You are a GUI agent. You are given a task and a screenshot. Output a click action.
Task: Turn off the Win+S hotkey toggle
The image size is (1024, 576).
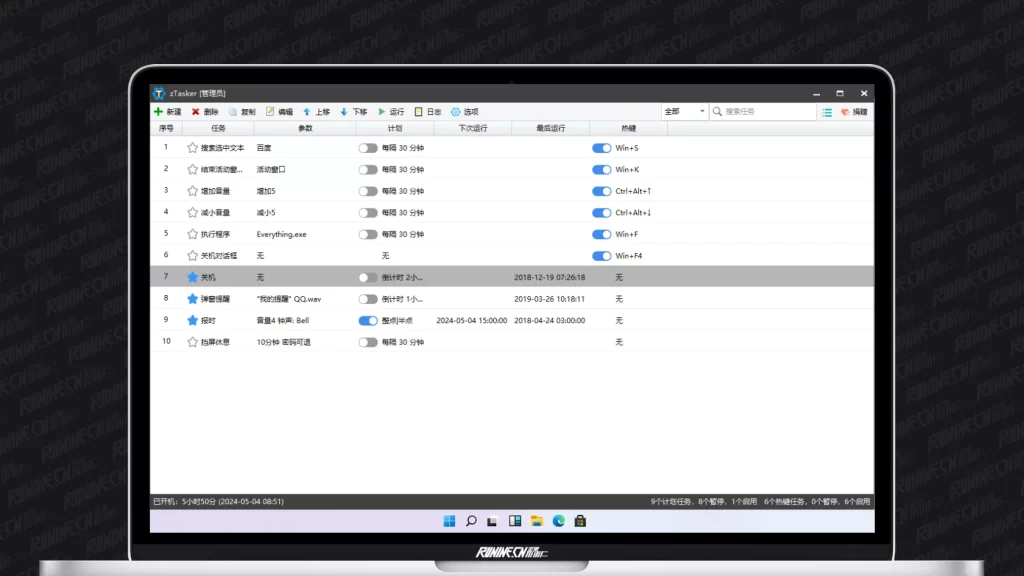(x=601, y=148)
